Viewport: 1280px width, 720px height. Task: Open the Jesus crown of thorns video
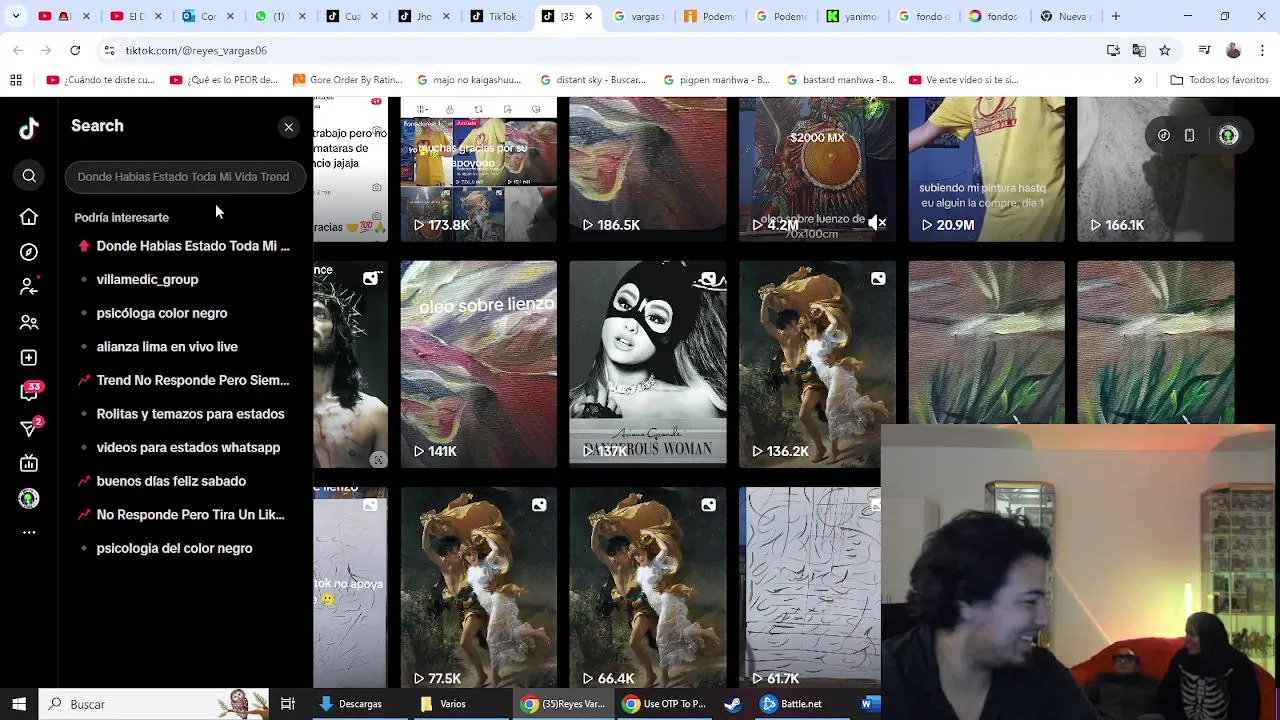pyautogui.click(x=350, y=364)
